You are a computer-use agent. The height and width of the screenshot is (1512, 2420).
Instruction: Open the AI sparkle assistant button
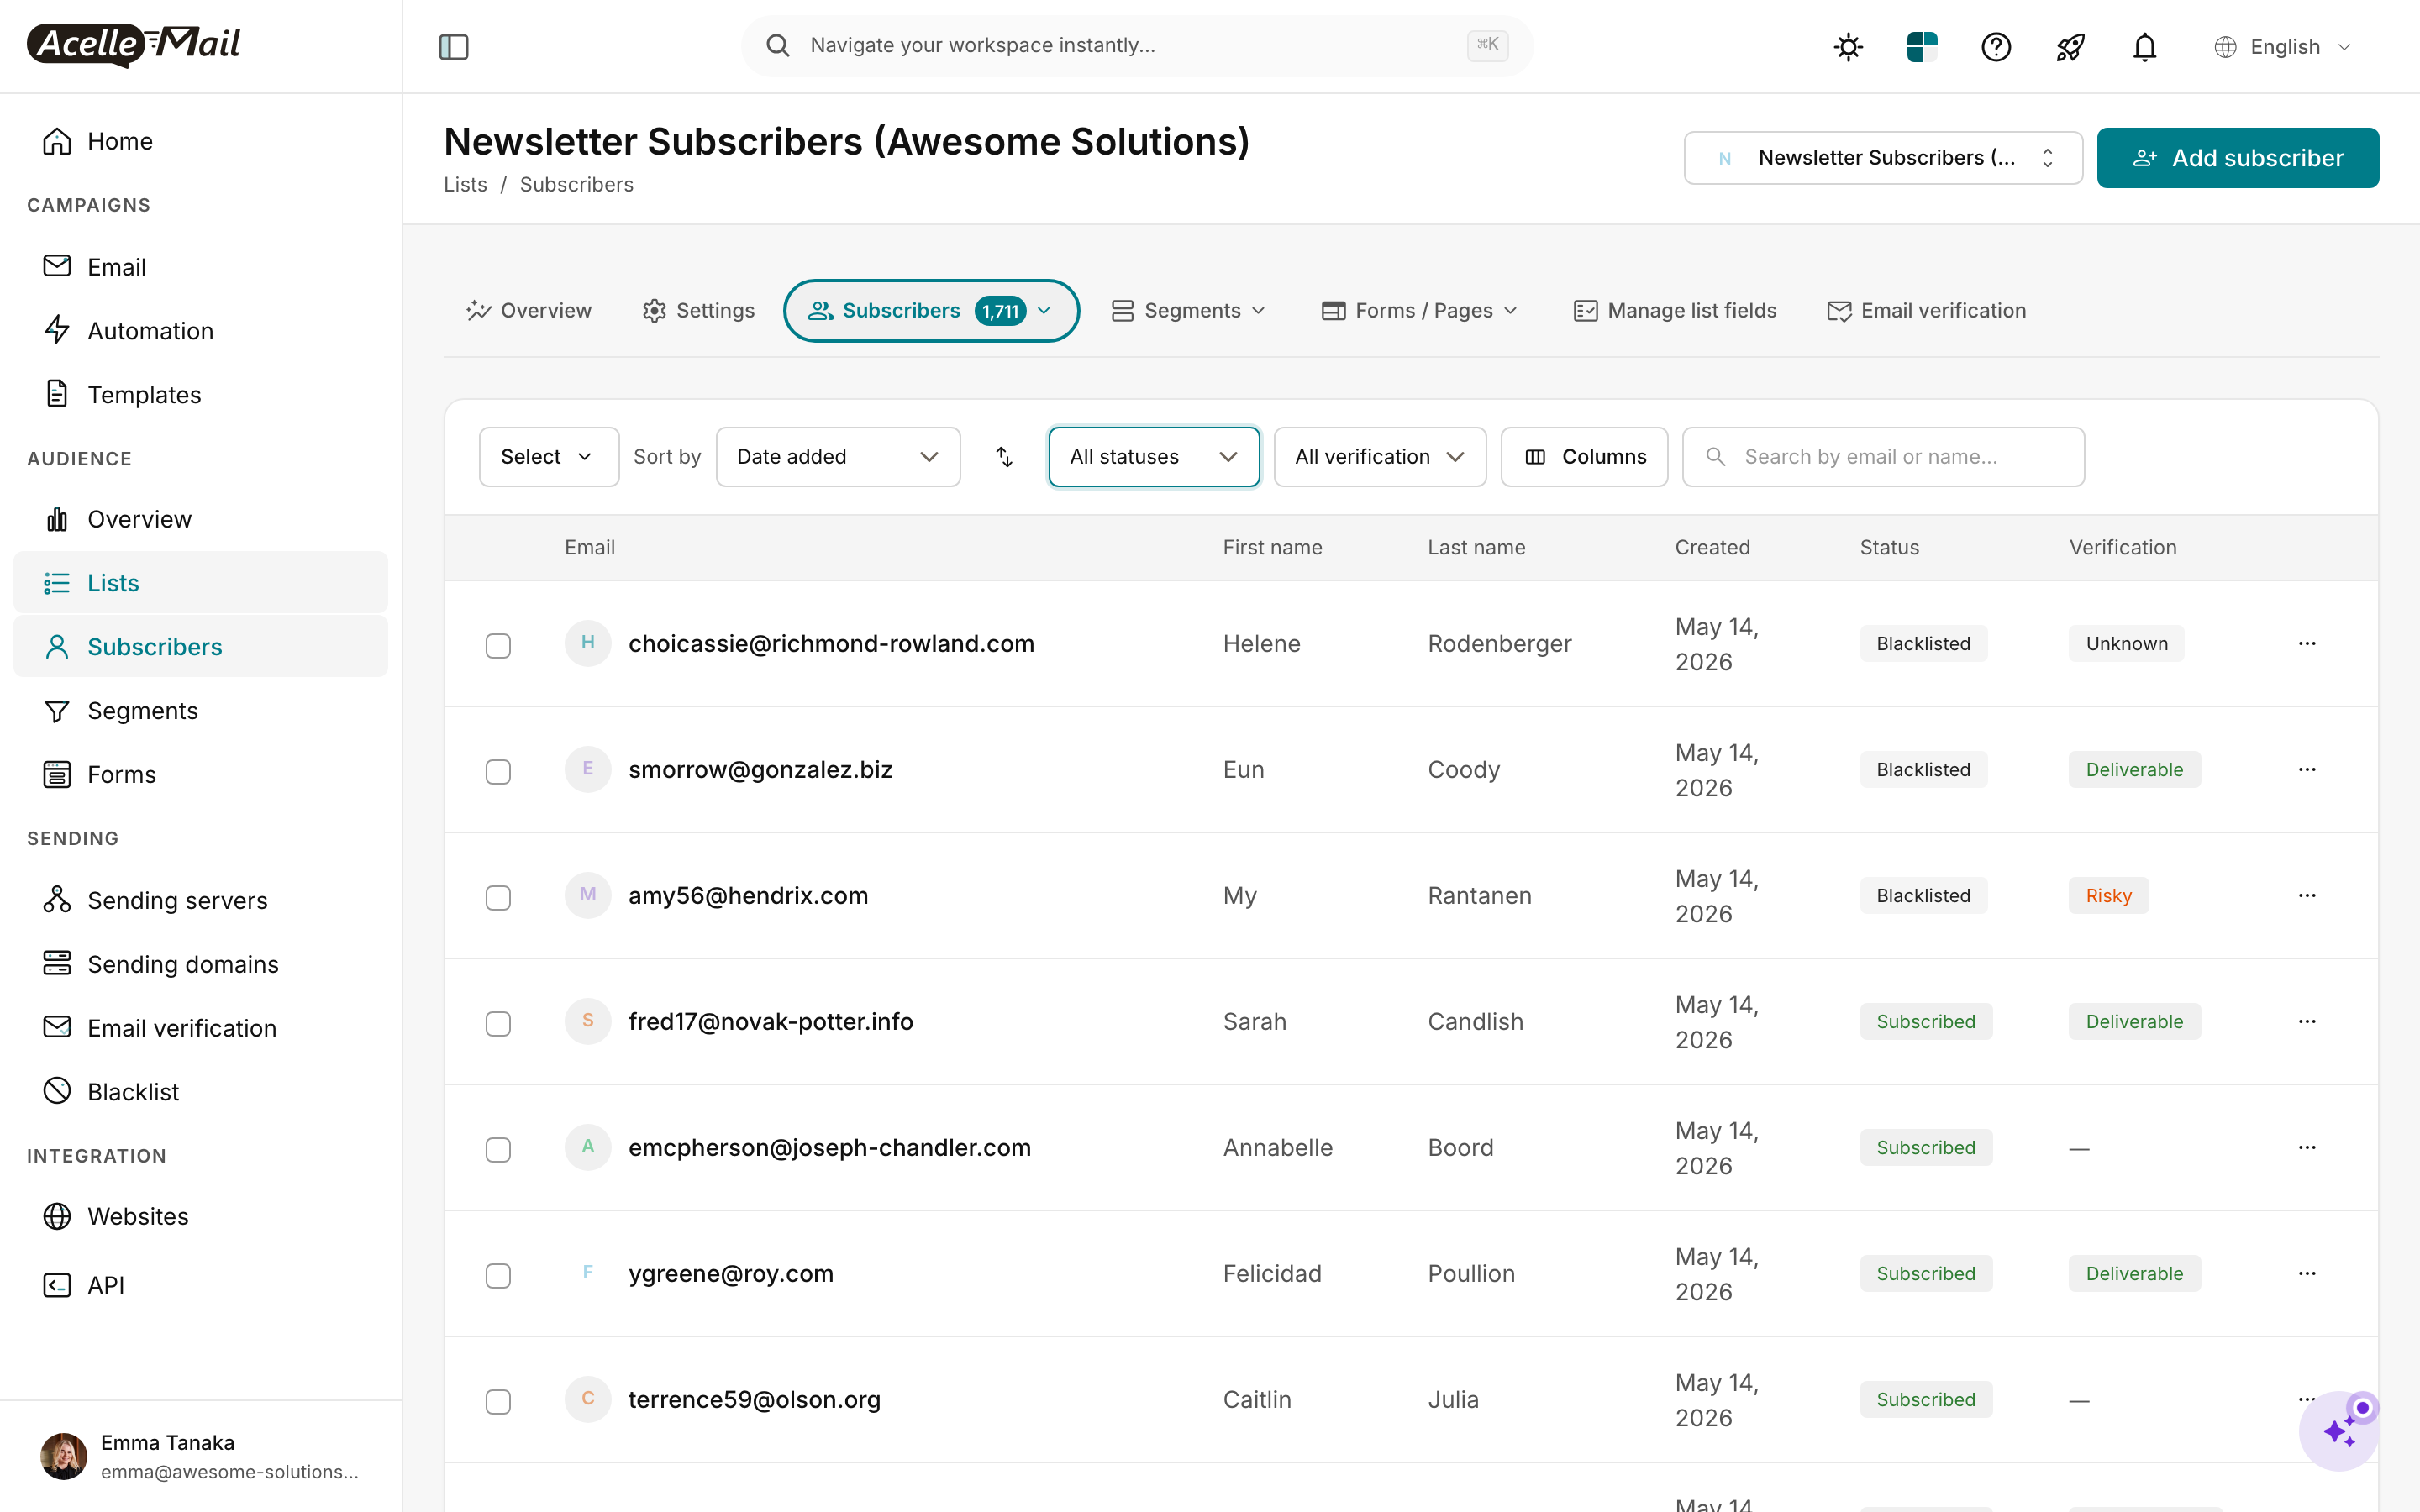[2338, 1431]
